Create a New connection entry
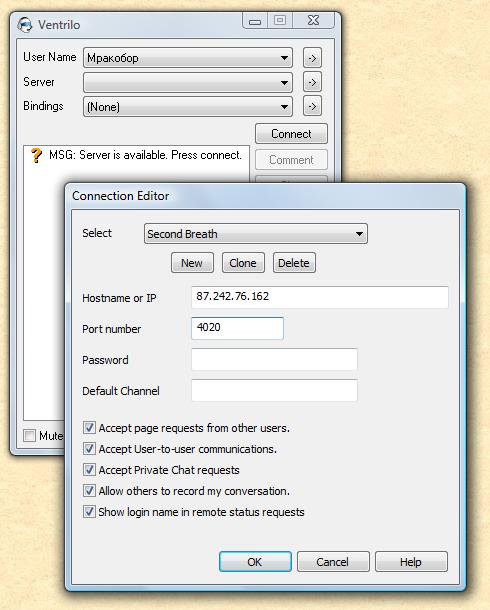The height and width of the screenshot is (610, 490). [x=192, y=263]
